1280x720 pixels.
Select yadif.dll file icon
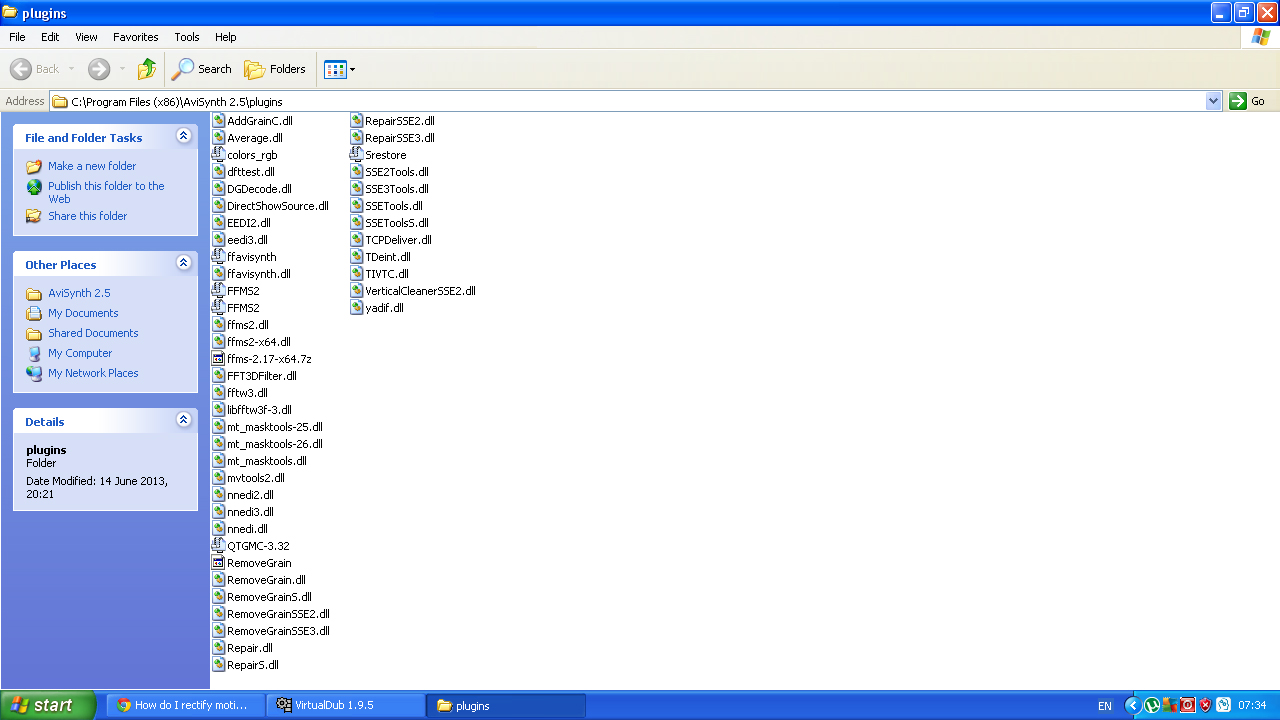356,308
